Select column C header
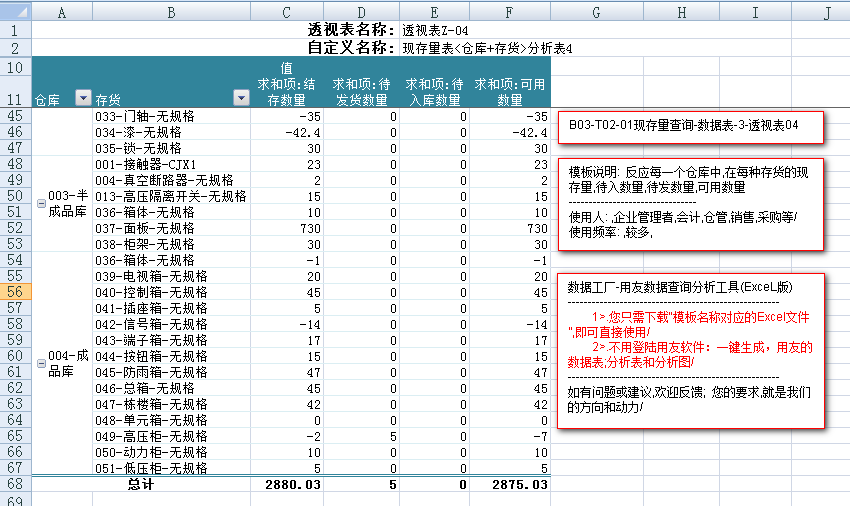The image size is (850, 506). [x=286, y=12]
